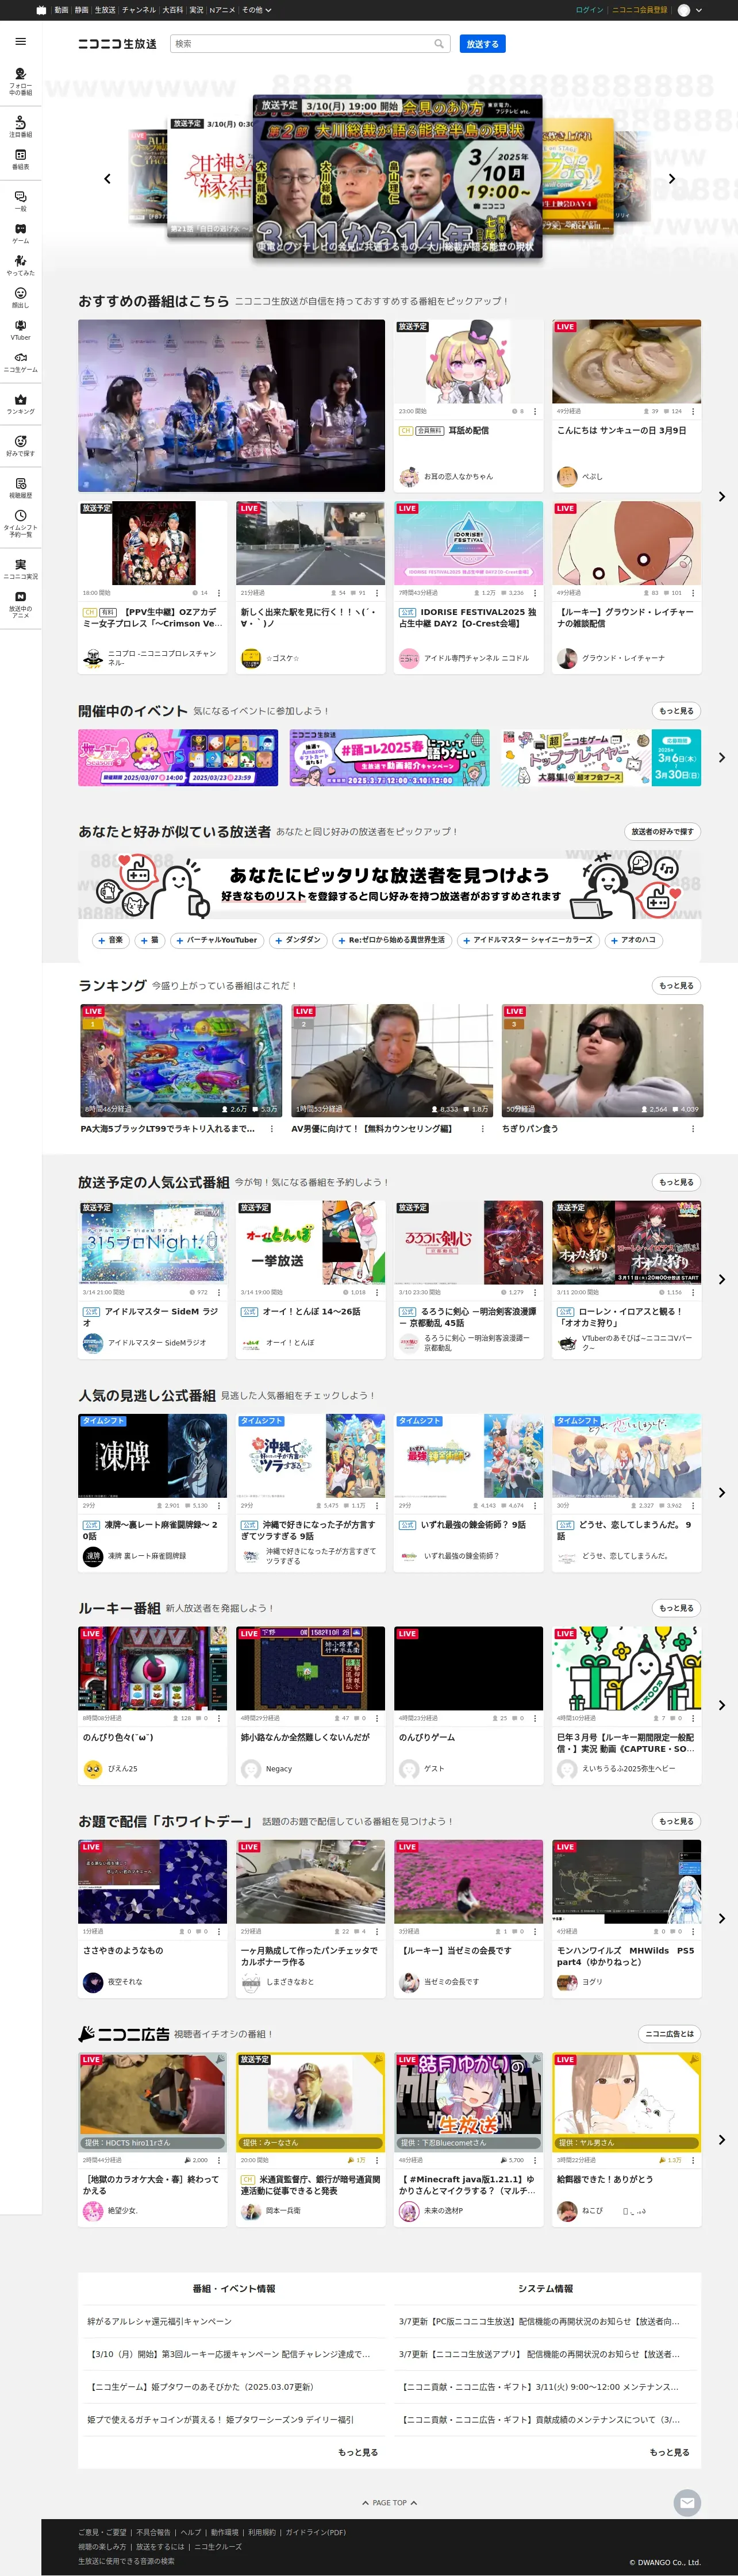
Task: Go to next carousel slide
Action: (x=672, y=179)
